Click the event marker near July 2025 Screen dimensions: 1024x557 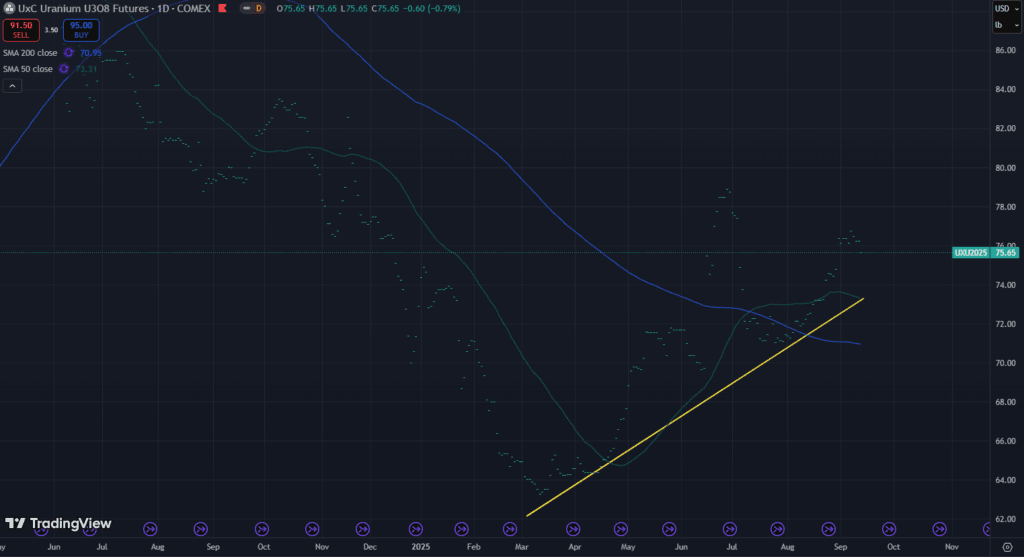[x=733, y=528]
